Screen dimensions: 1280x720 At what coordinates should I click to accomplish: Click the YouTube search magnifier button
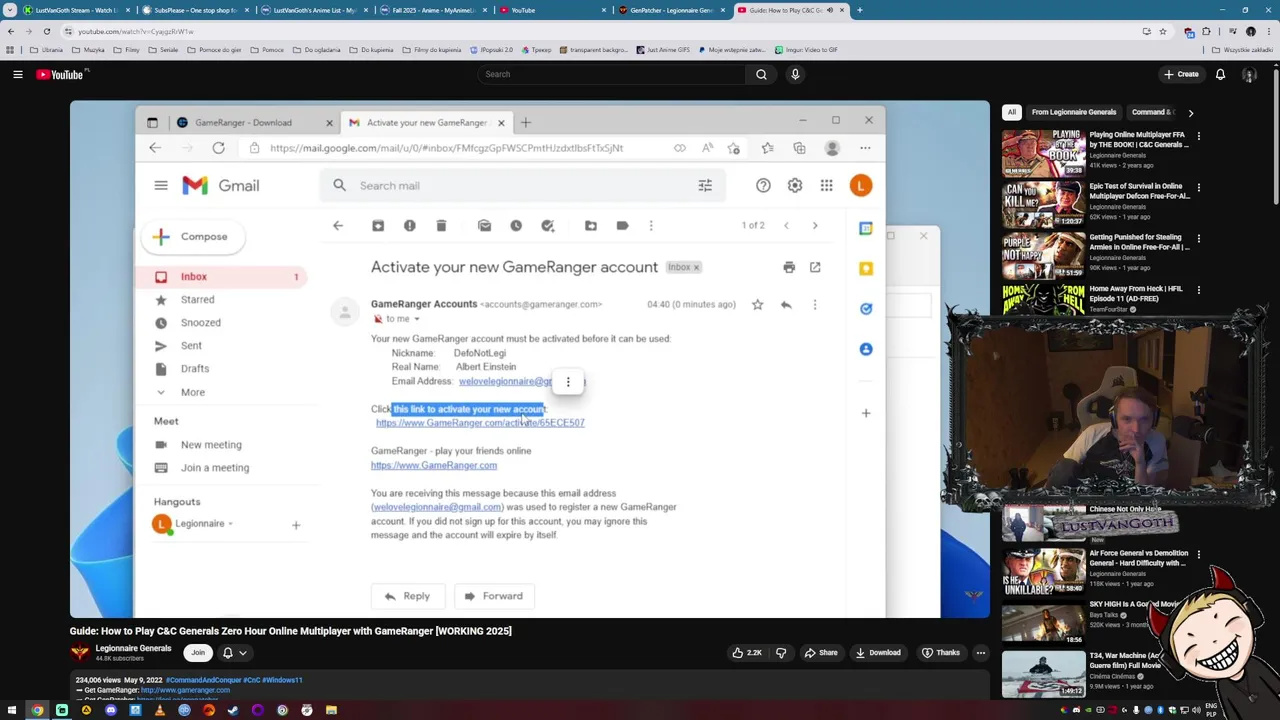pyautogui.click(x=761, y=74)
